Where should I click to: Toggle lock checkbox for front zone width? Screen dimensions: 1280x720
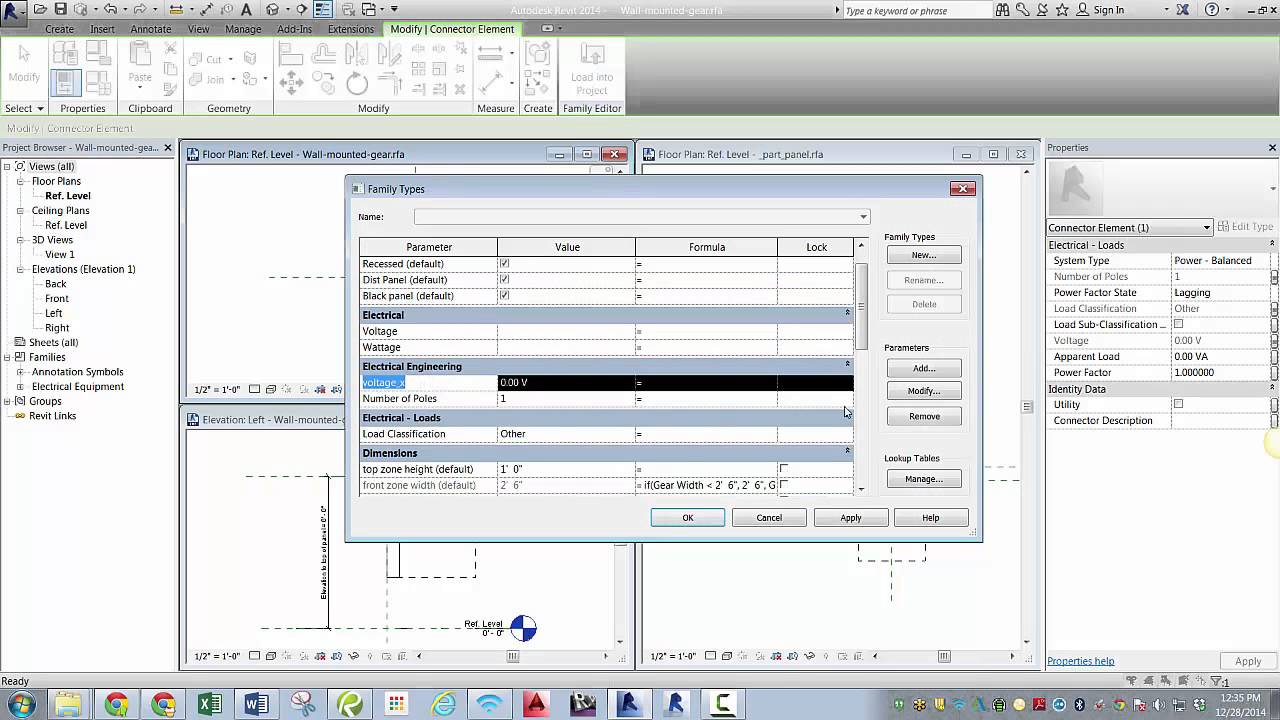[x=783, y=485]
